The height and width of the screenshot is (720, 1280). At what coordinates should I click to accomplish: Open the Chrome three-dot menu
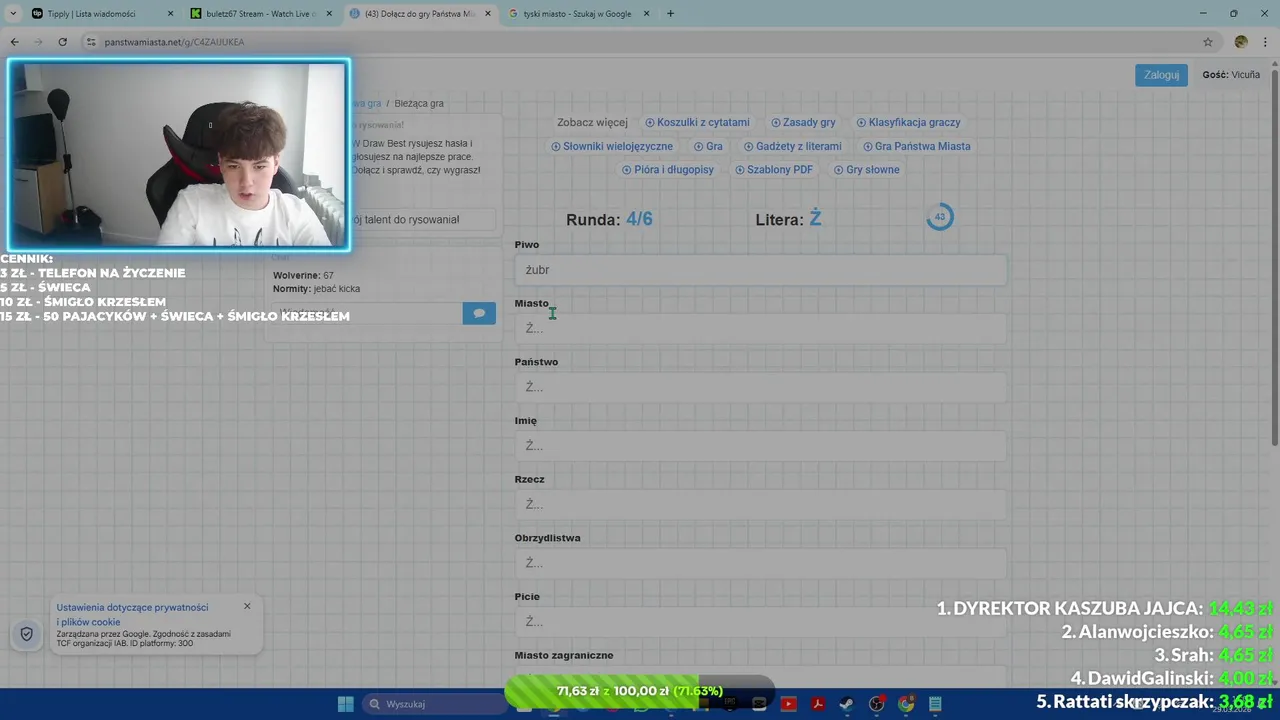coord(1266,42)
